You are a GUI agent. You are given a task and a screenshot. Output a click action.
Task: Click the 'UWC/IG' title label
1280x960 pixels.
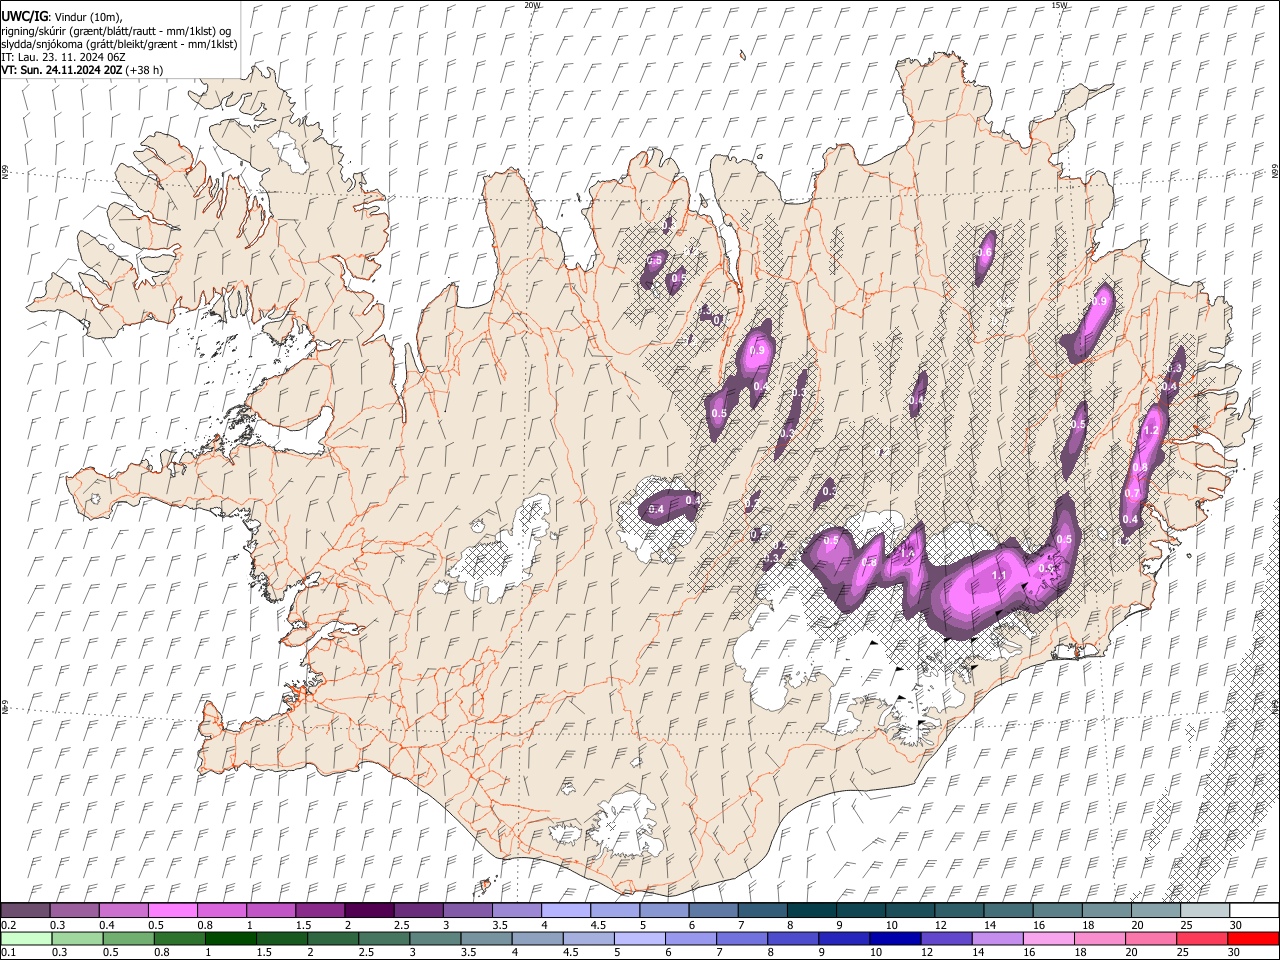(24, 17)
